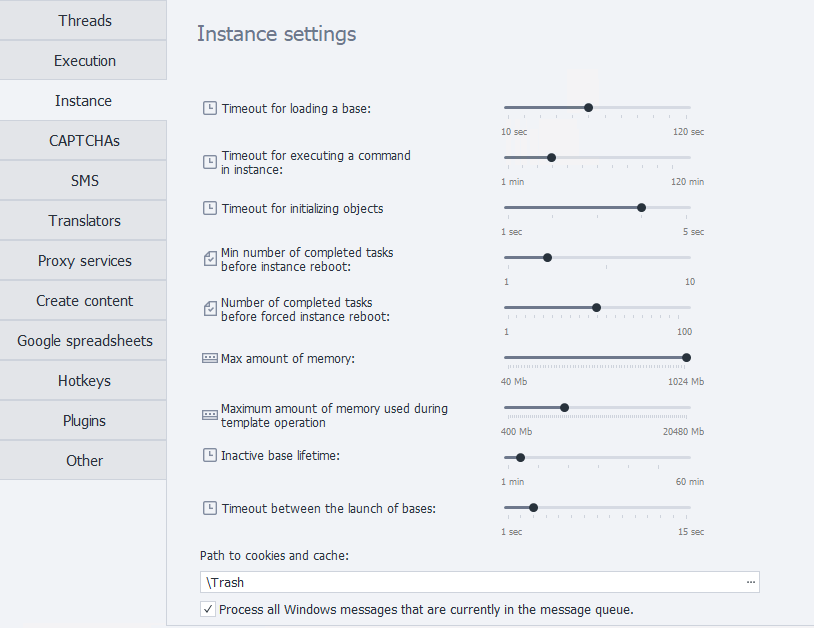The image size is (814, 628).
Task: Click memory icon next to Max amount of memory
Action: pyautogui.click(x=210, y=358)
